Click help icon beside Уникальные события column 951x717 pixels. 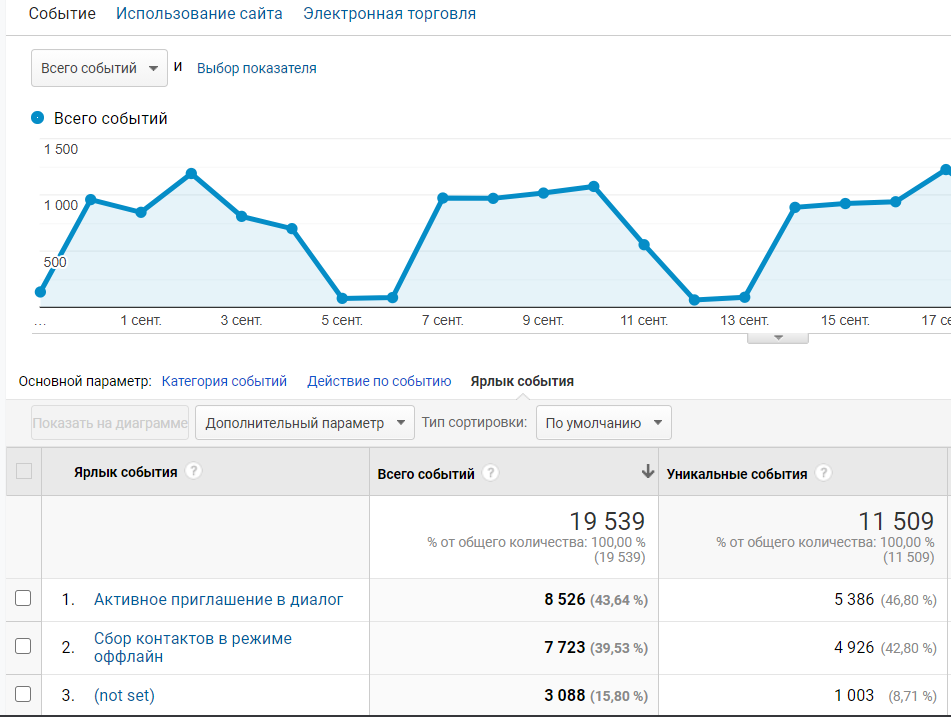pyautogui.click(x=823, y=474)
